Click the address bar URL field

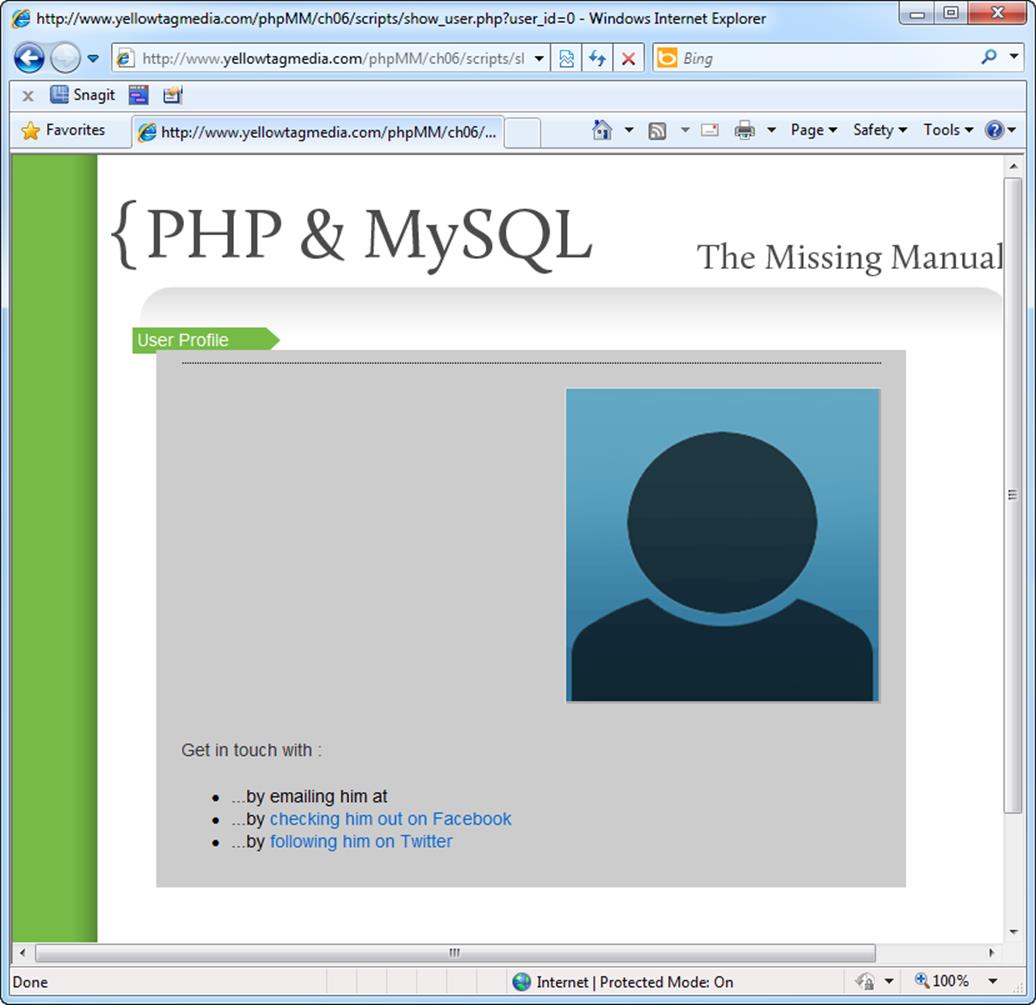(320, 59)
